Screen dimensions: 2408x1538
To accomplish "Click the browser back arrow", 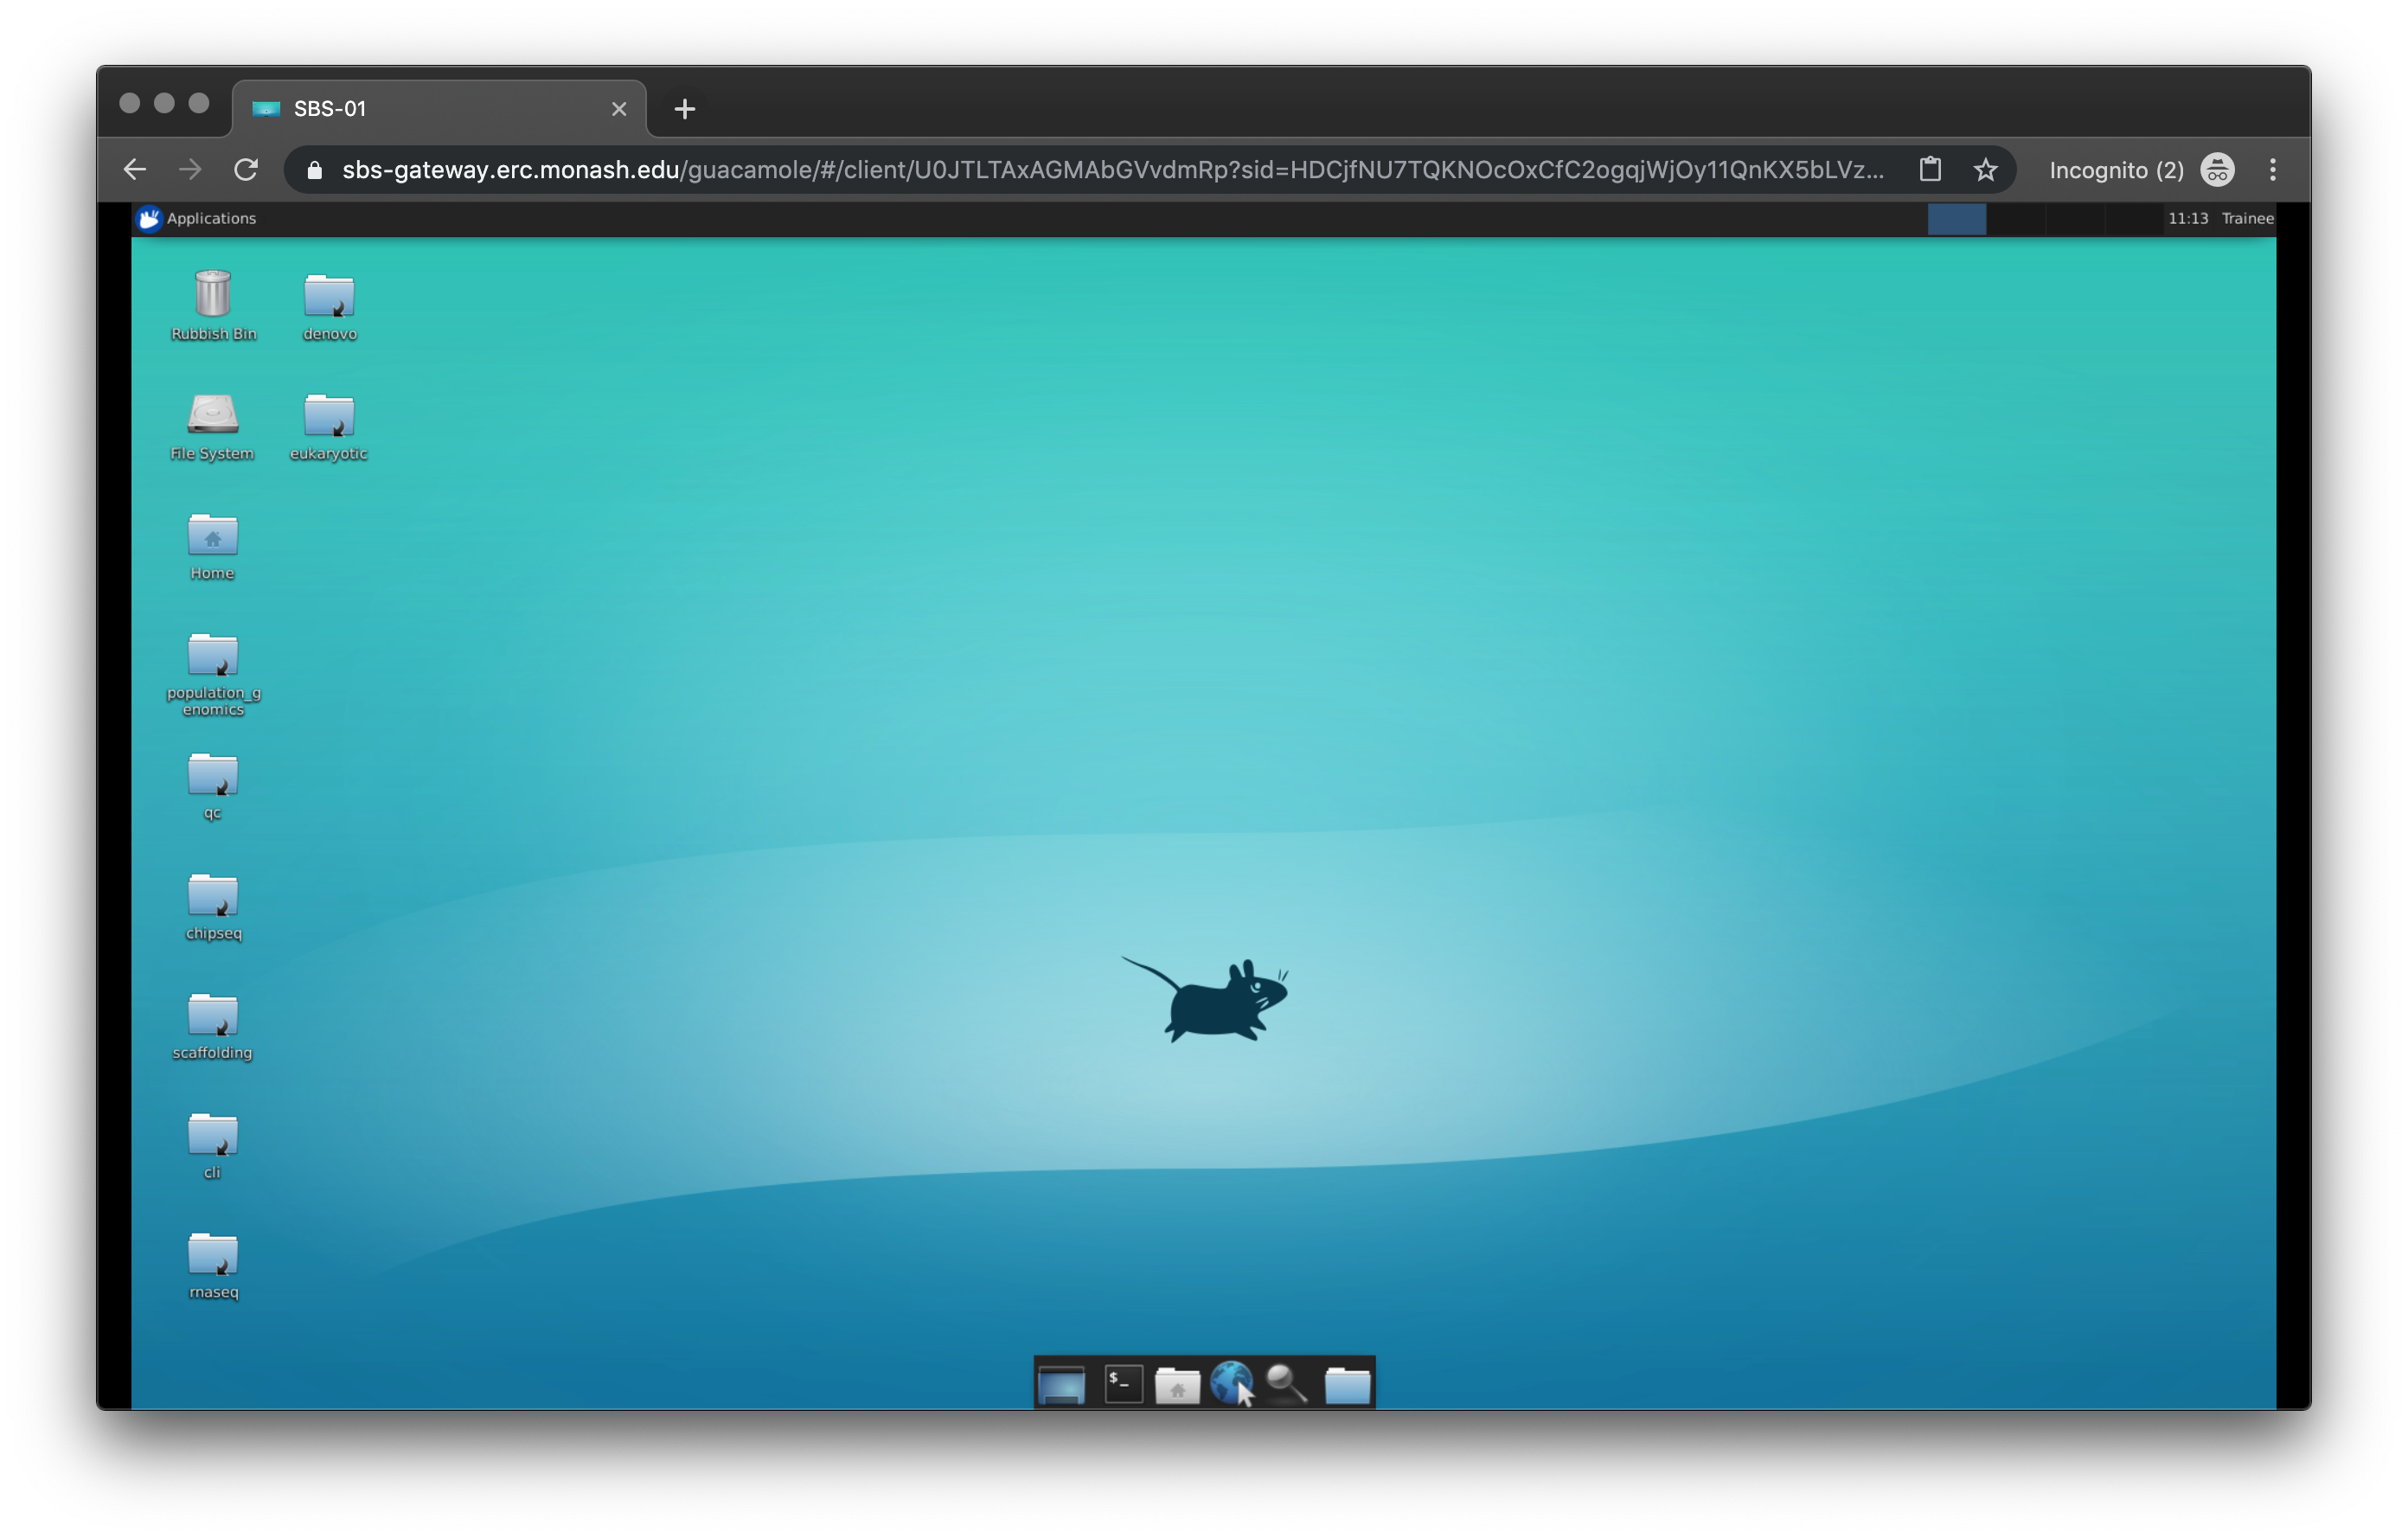I will click(x=135, y=170).
